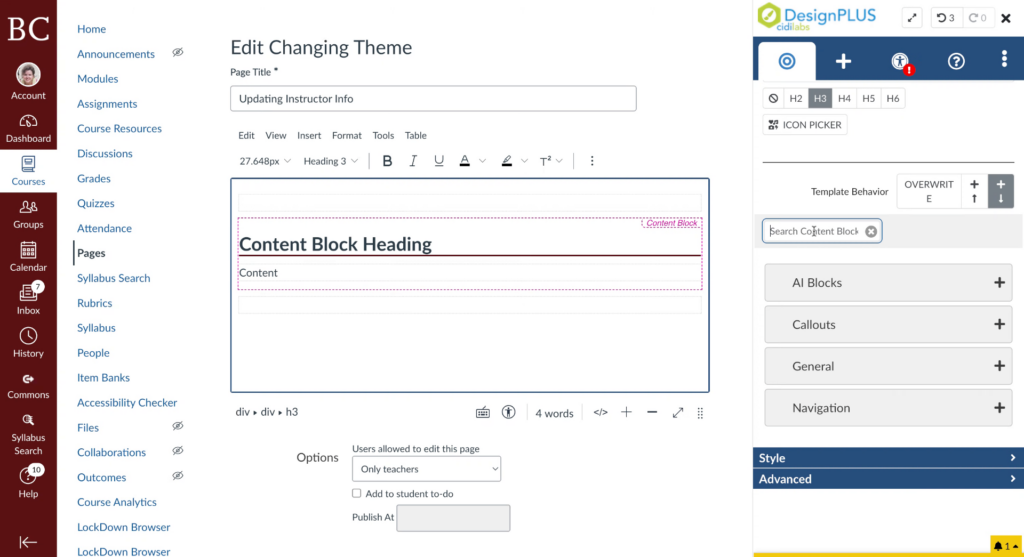Open the Tools menu

coord(383,135)
